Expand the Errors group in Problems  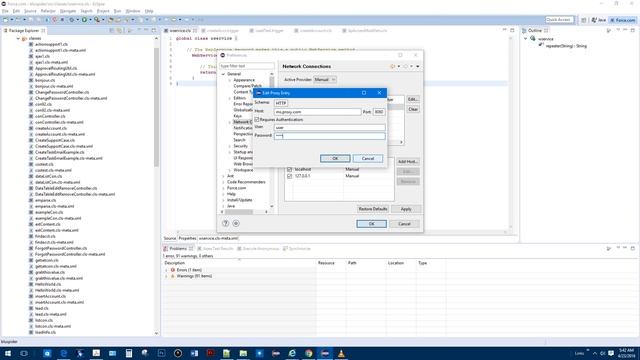coord(167,270)
